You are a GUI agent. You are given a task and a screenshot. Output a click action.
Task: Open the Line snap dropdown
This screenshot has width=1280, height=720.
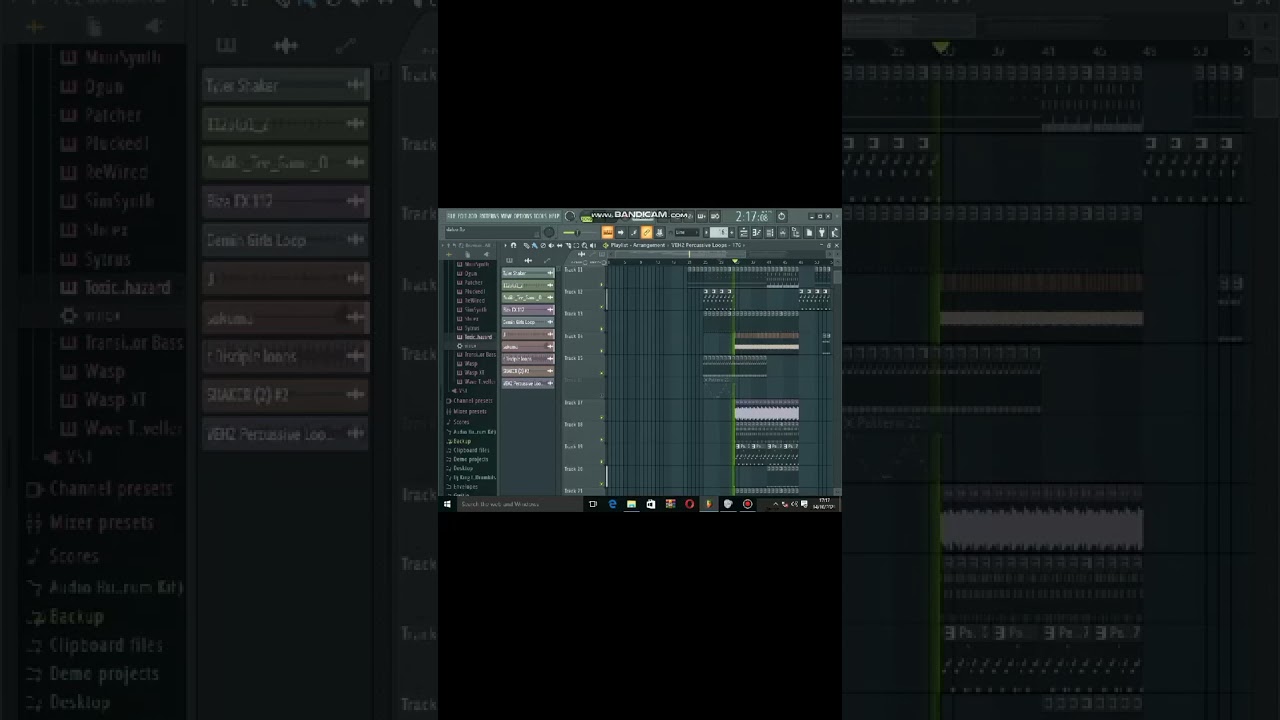click(687, 232)
